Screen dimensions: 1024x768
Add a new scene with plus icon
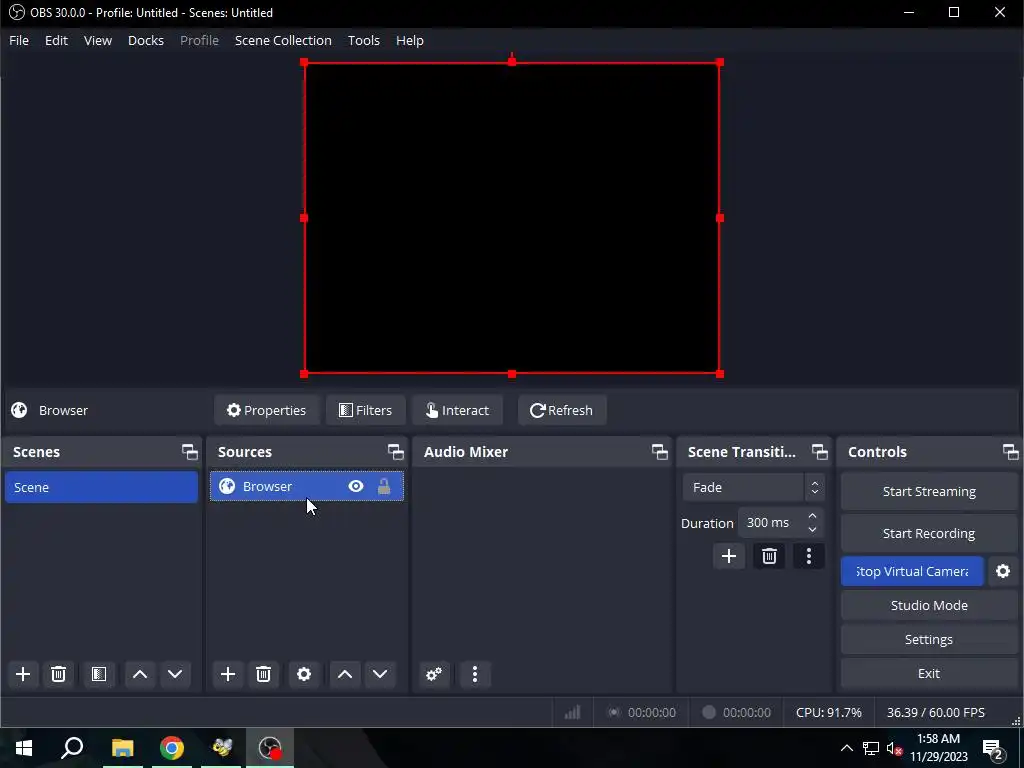(x=23, y=674)
